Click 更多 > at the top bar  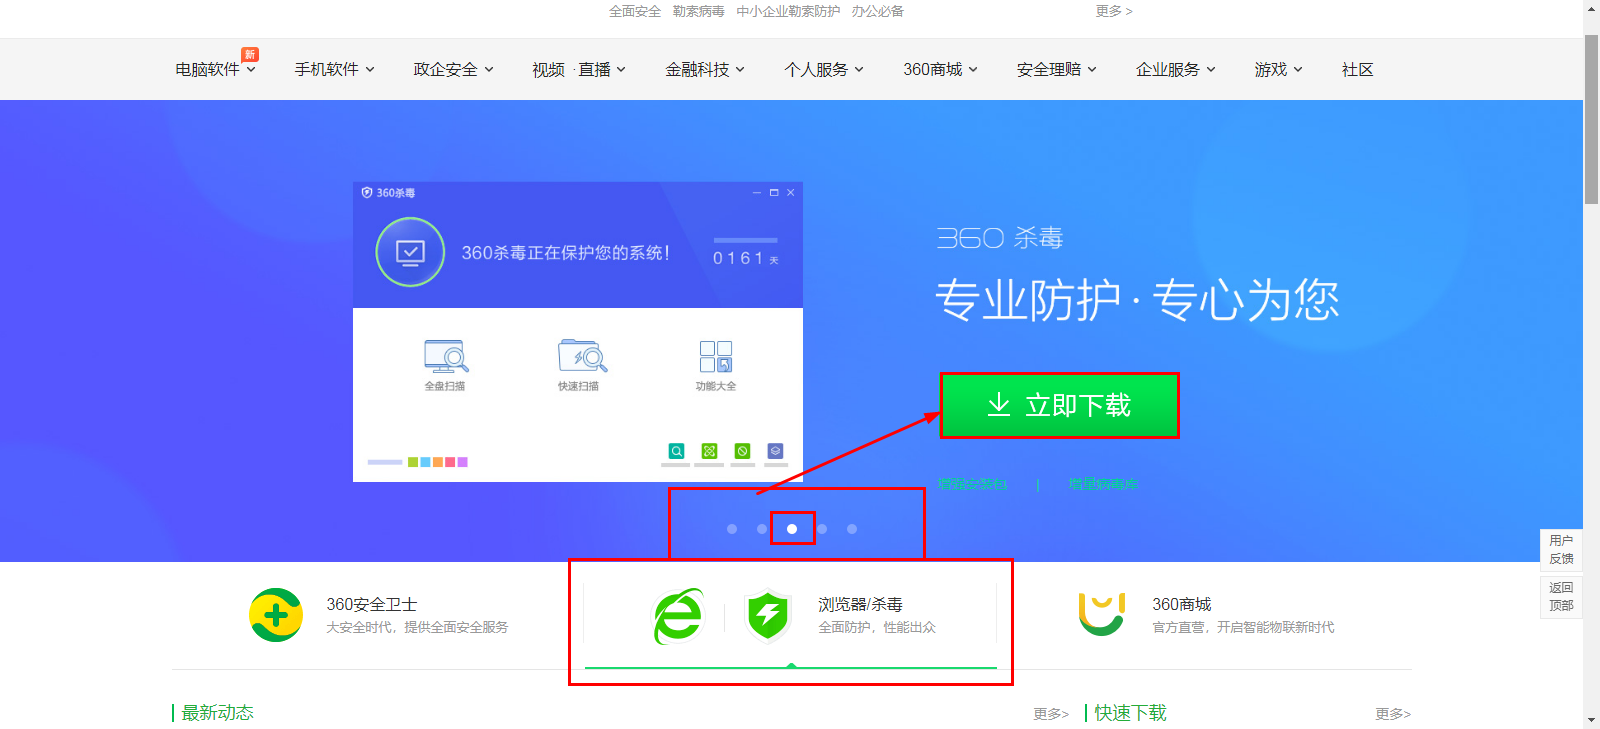click(x=1114, y=11)
